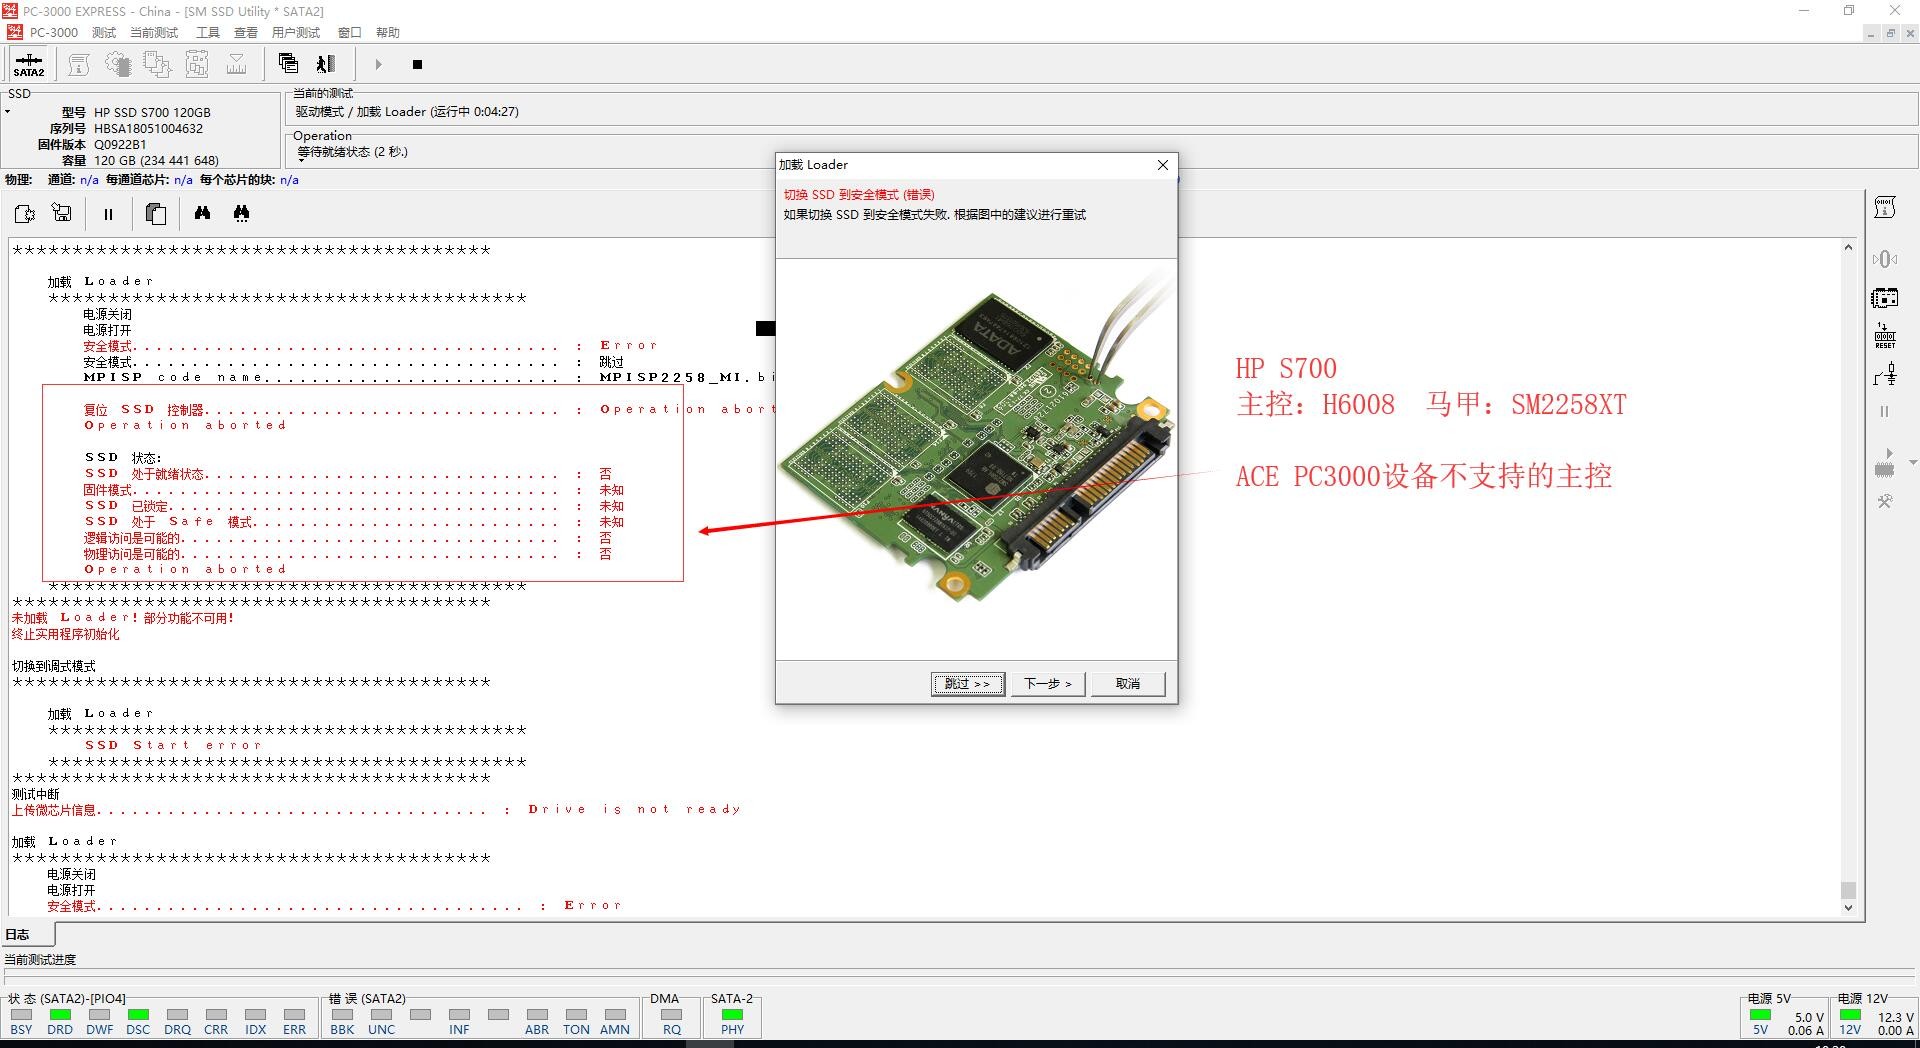The width and height of the screenshot is (1920, 1048).
Task: Start the test with the play icon
Action: pyautogui.click(x=378, y=64)
